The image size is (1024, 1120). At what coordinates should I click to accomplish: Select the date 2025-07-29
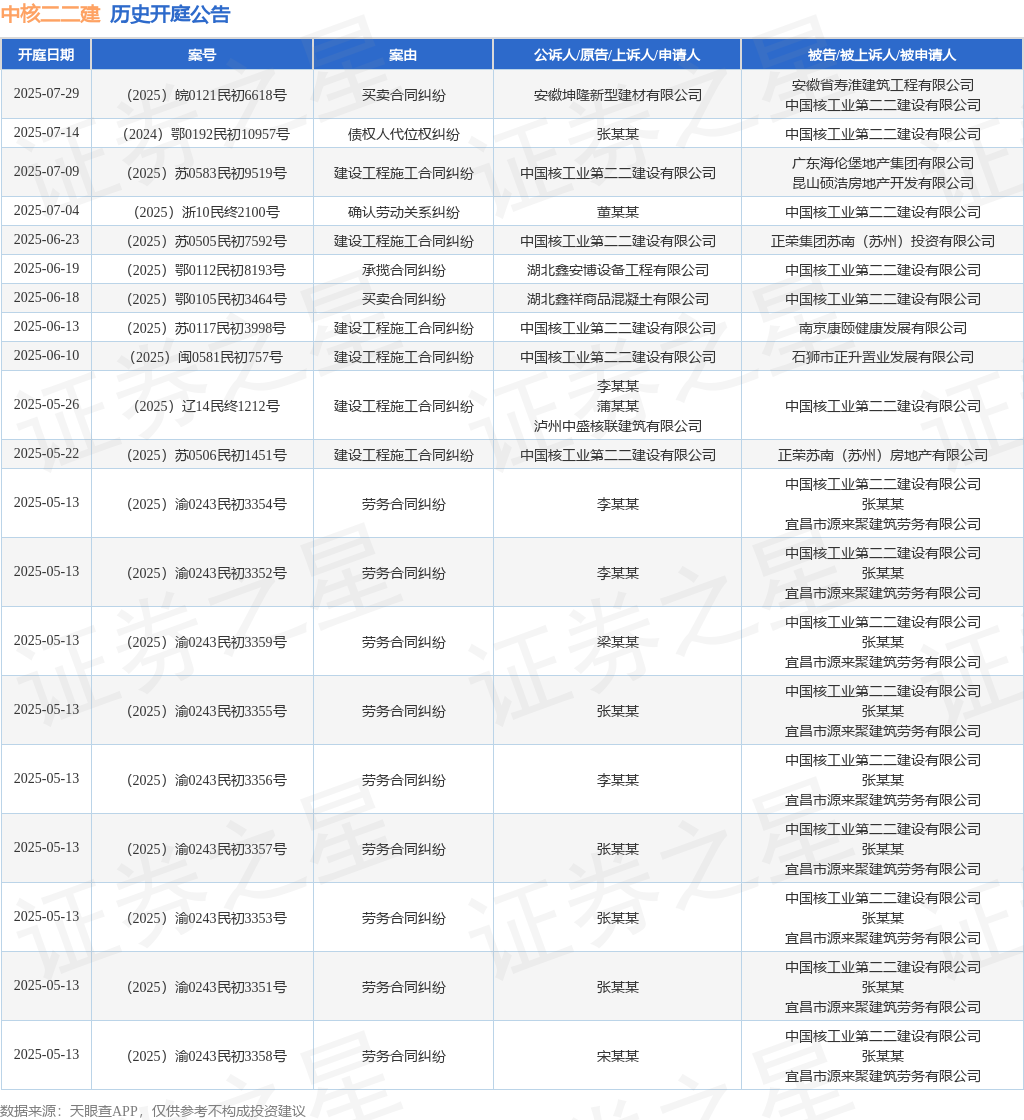(x=46, y=94)
